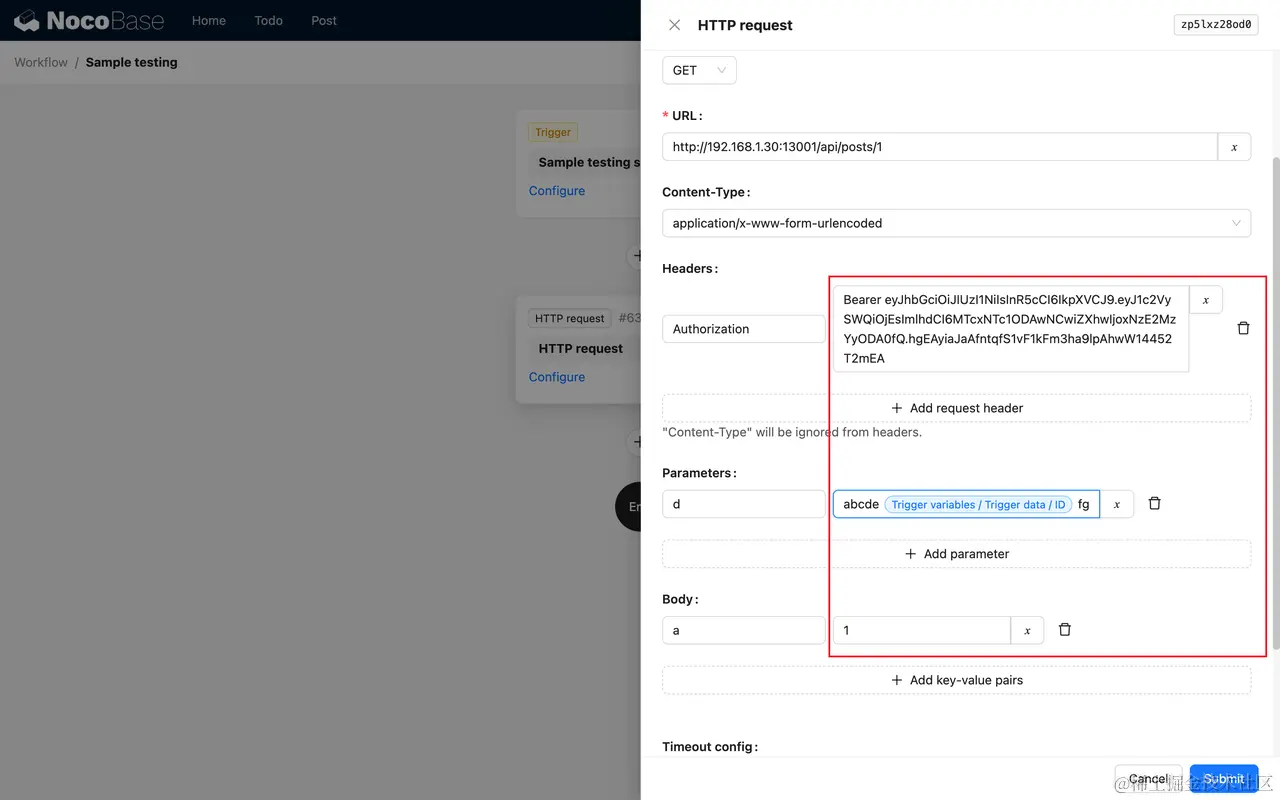
Task: Delete the parameter d row
Action: 1154,504
